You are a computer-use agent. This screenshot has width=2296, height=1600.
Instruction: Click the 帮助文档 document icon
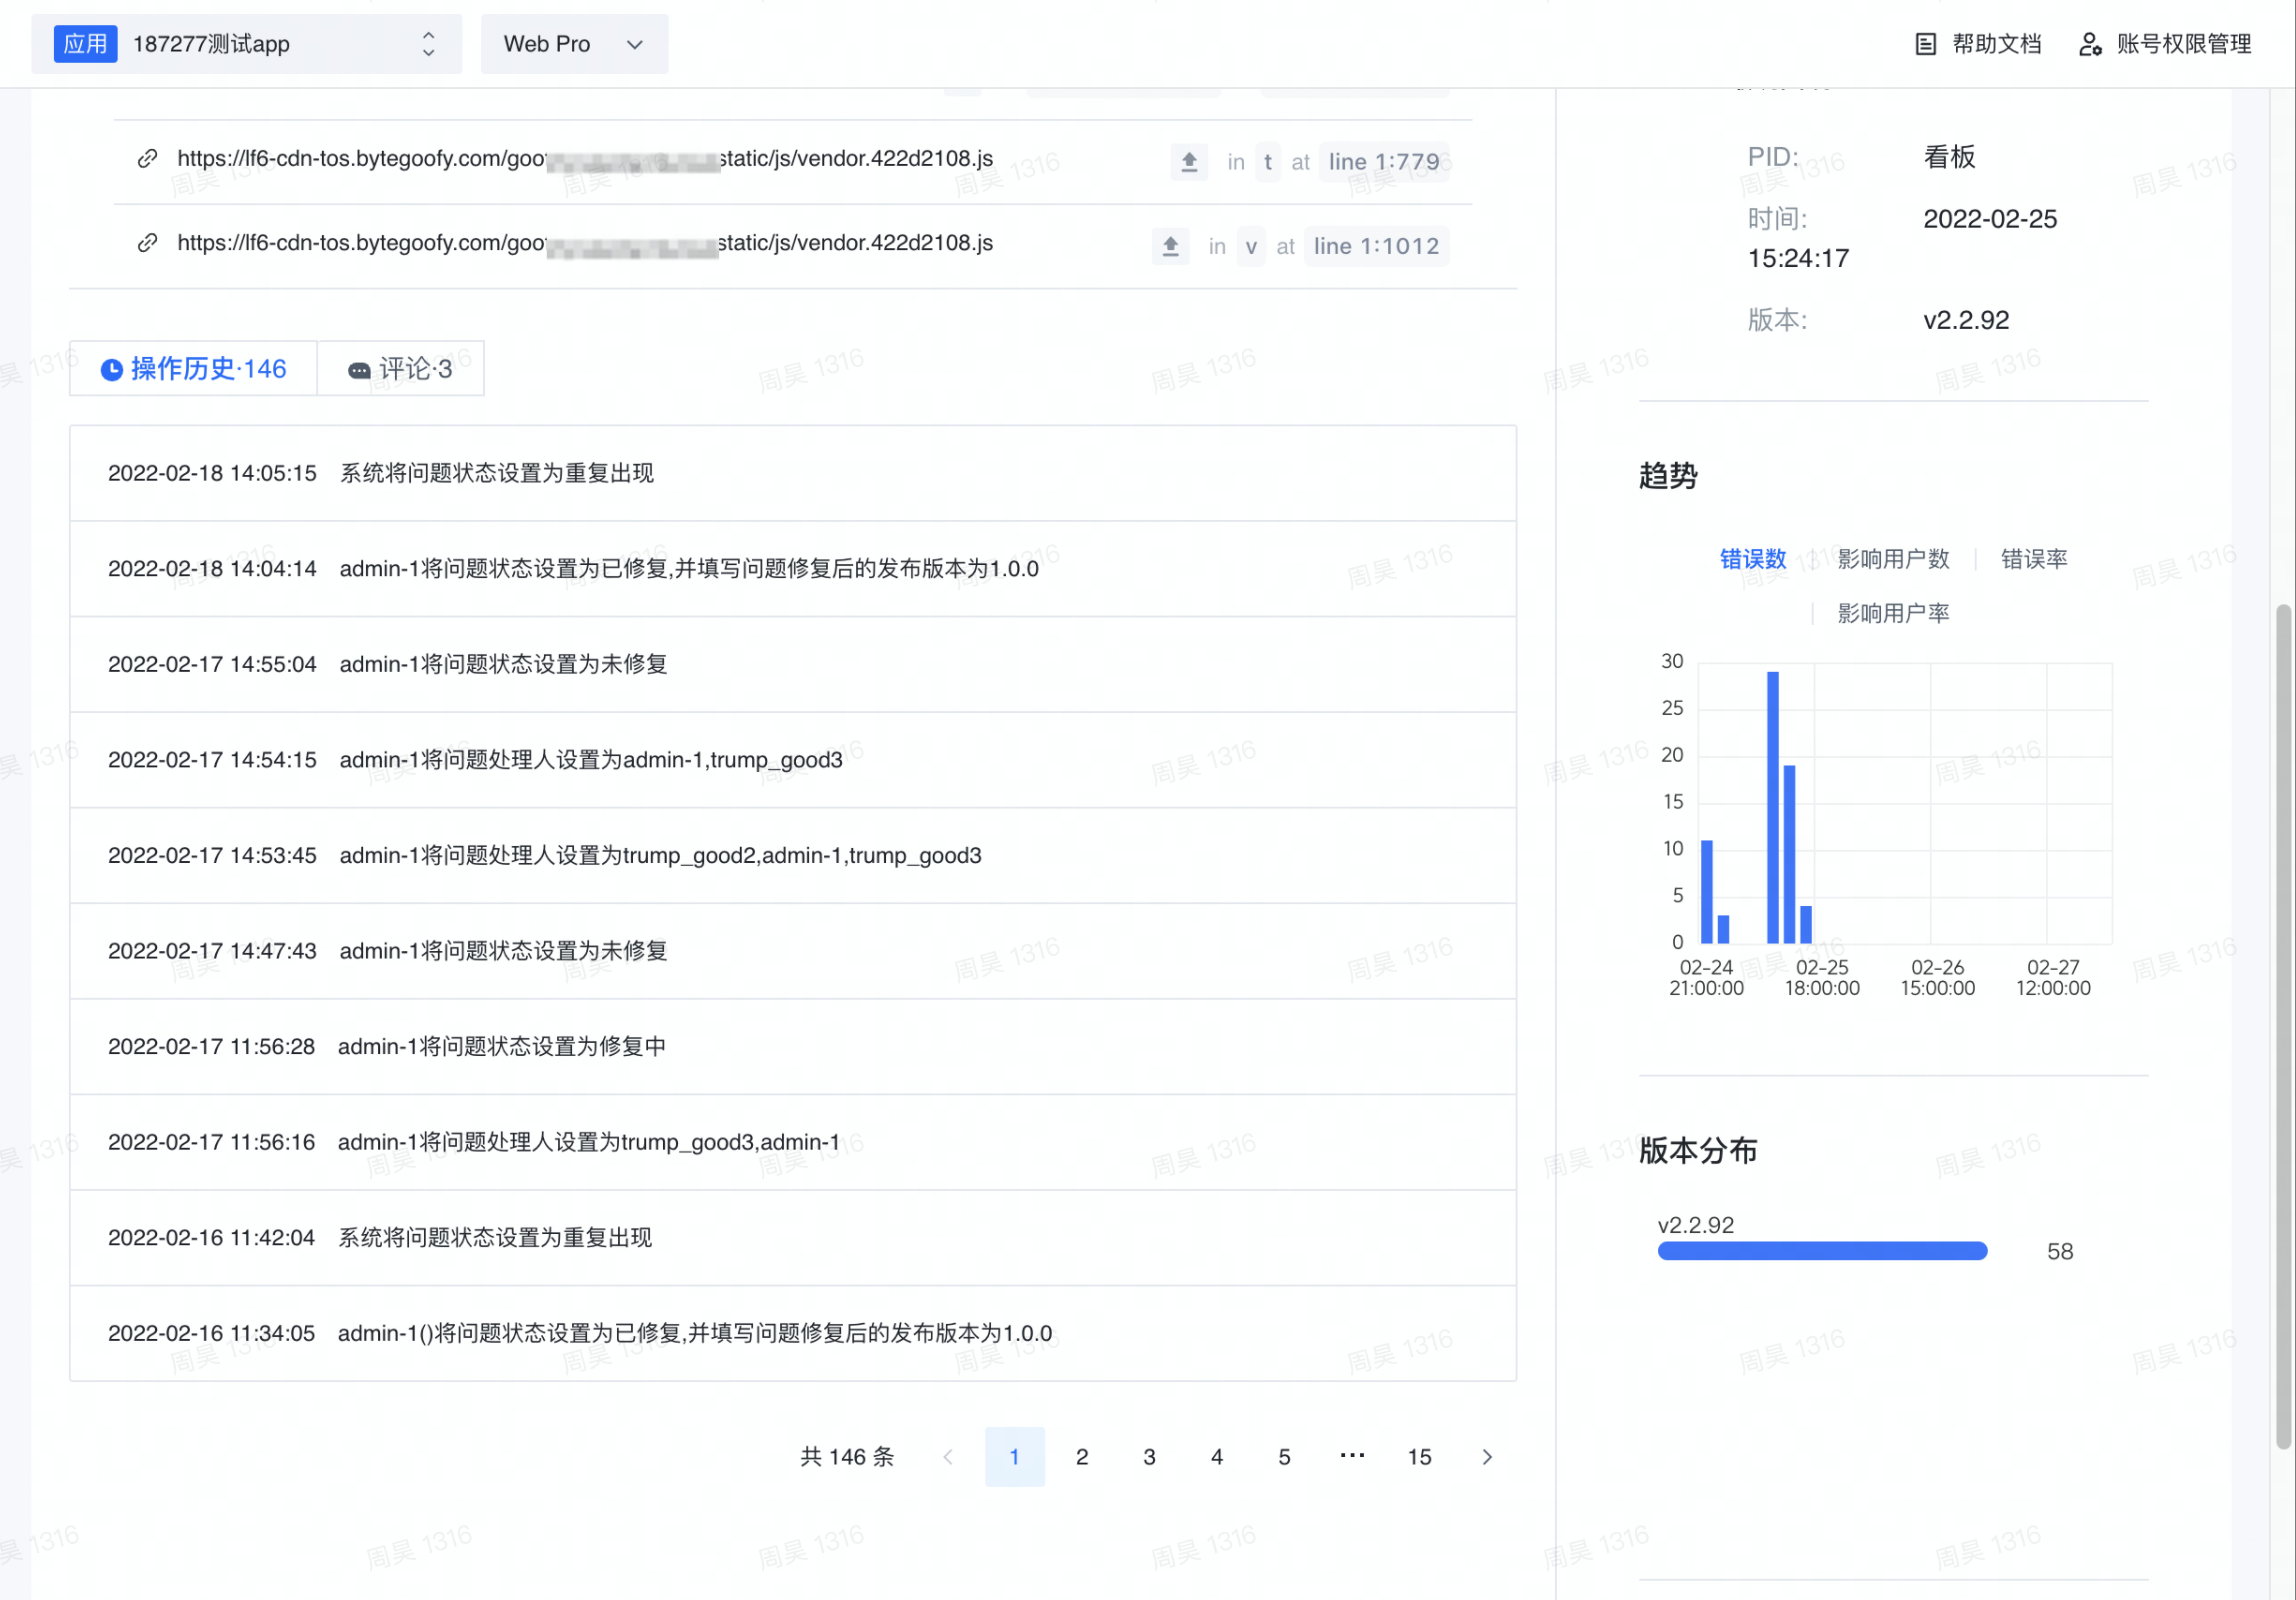pos(1925,44)
